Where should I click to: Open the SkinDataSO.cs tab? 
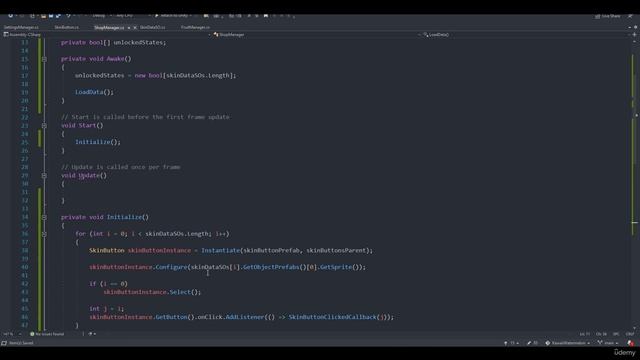tap(153, 27)
